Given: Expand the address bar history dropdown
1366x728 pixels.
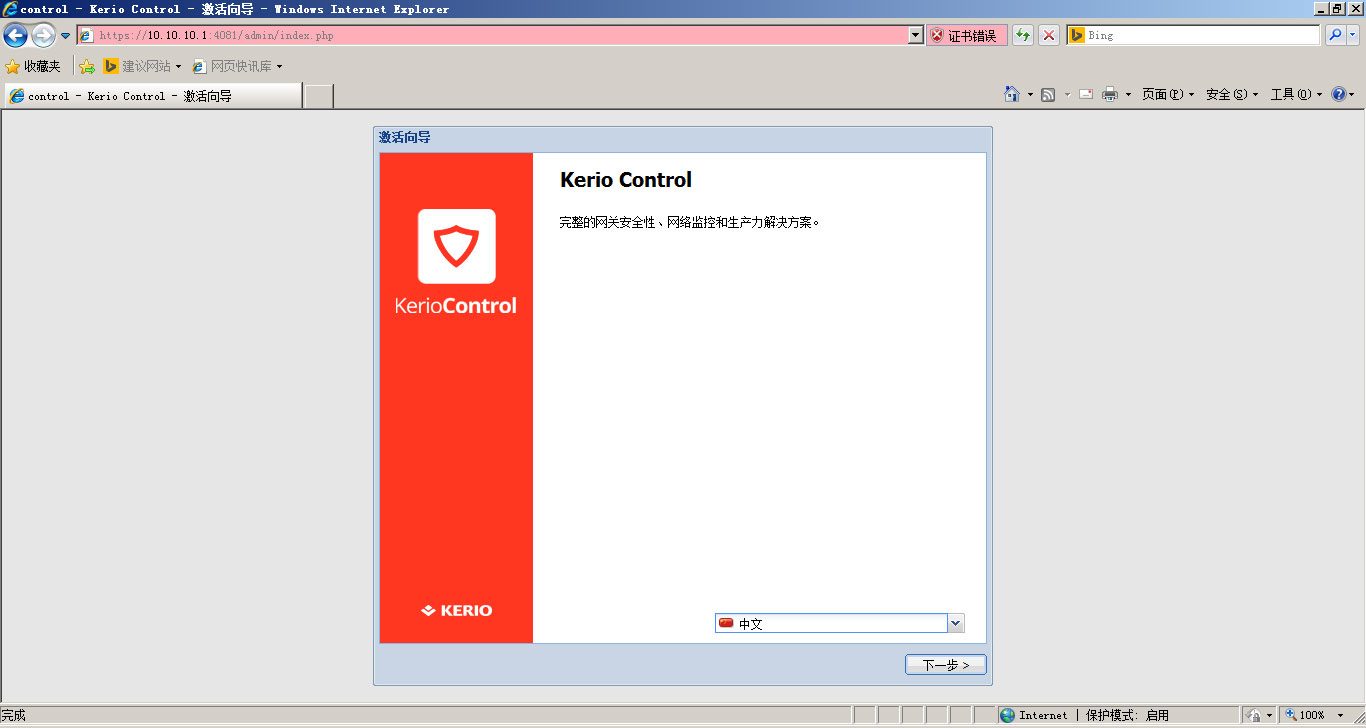Looking at the screenshot, I should coord(915,35).
